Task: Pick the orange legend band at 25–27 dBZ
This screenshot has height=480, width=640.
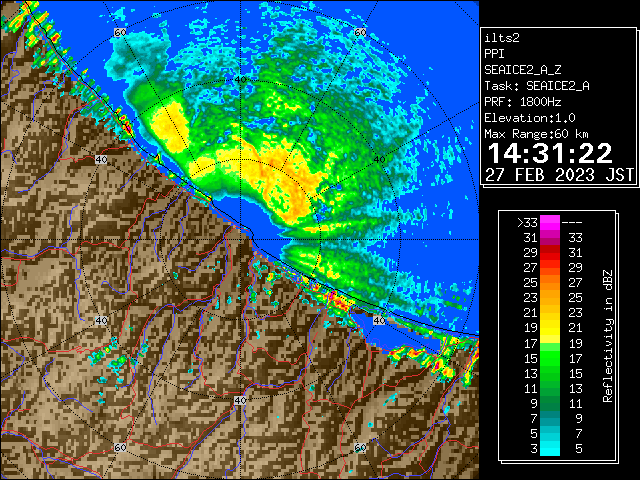Action: tap(550, 283)
